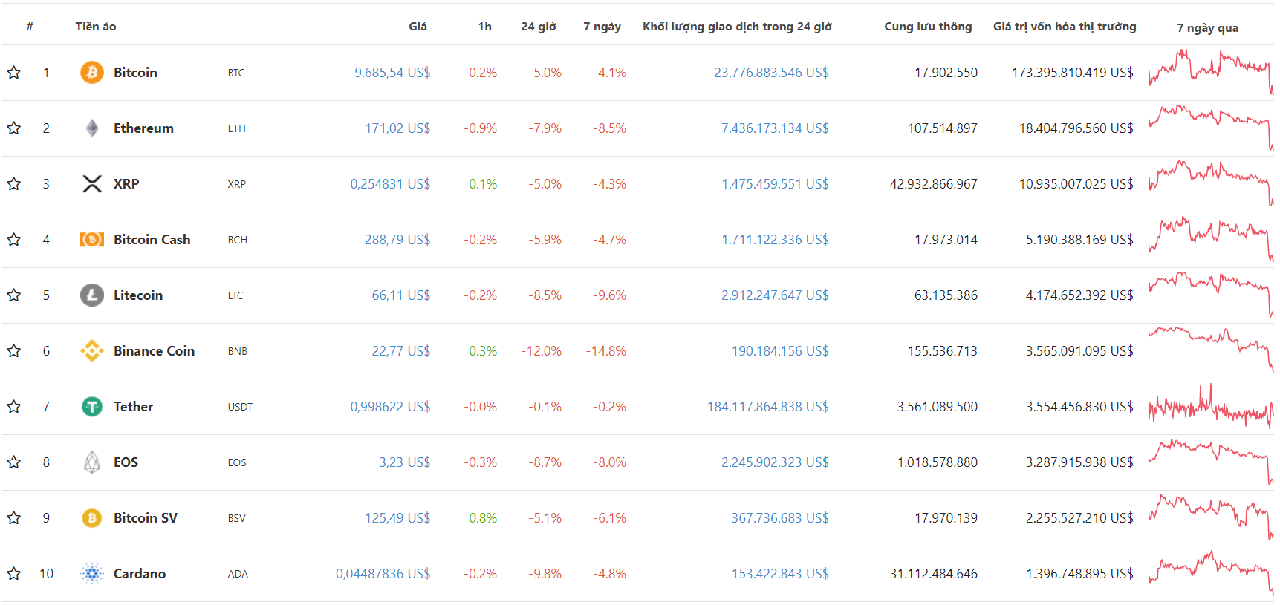Sort the table by the # rank column
Viewport: 1280px width, 605px height.
point(30,27)
